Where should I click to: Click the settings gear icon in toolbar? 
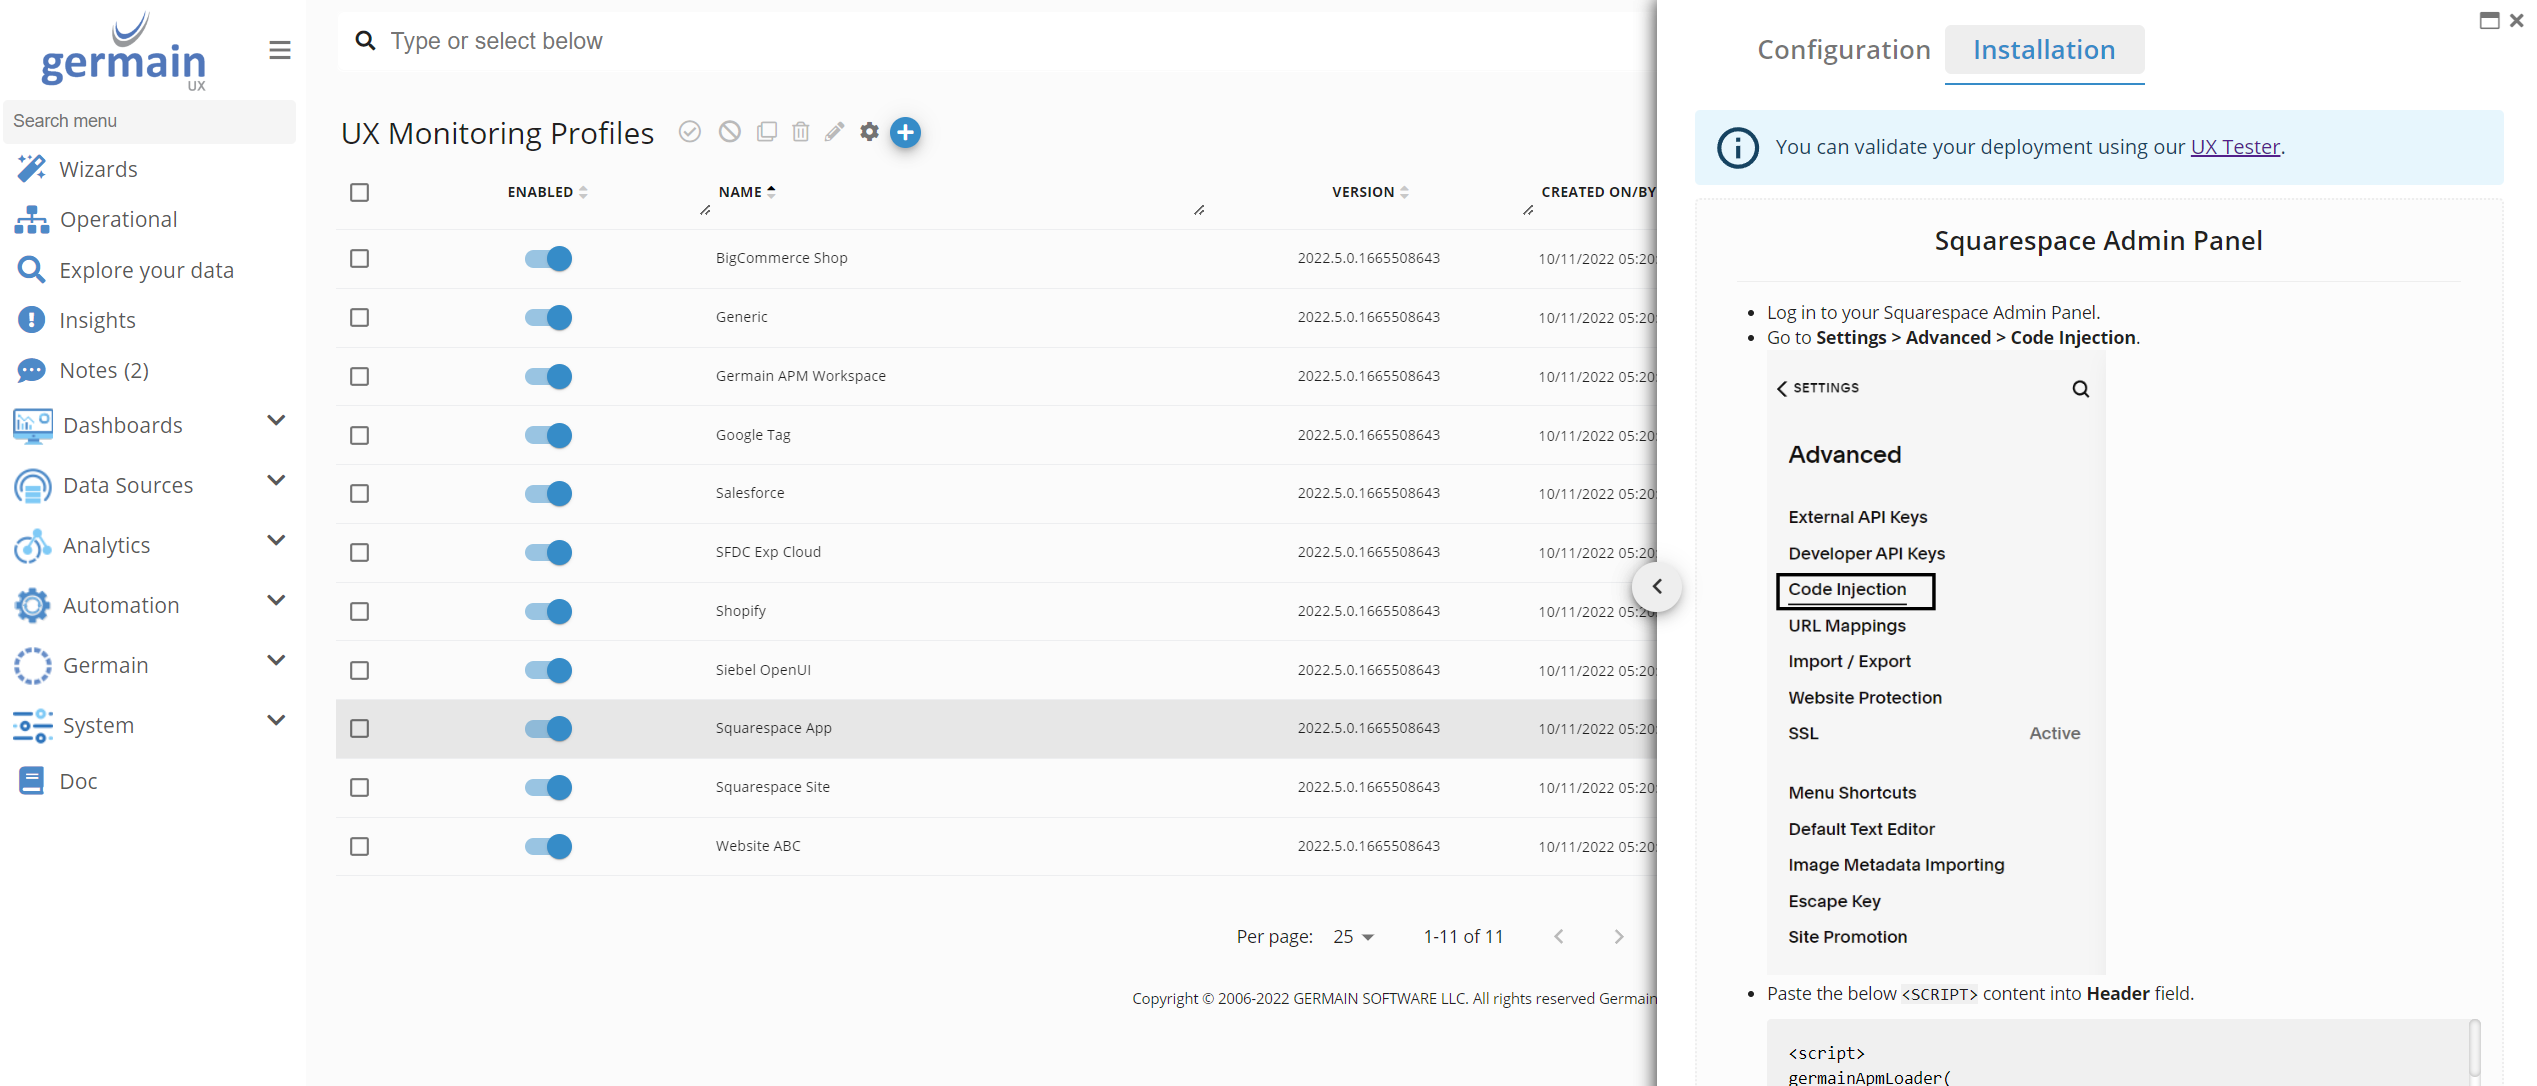pyautogui.click(x=869, y=132)
